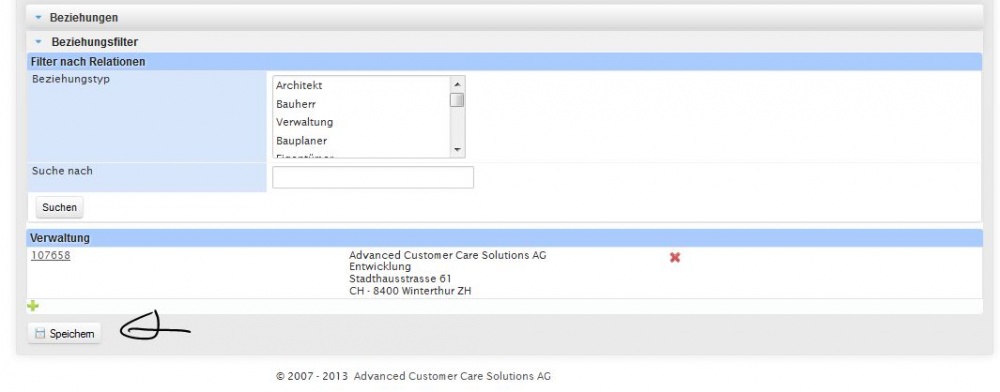This screenshot has width=1000, height=392.
Task: Click the Advanced Customer Care Solutions AG address text
Action: pyautogui.click(x=448, y=273)
